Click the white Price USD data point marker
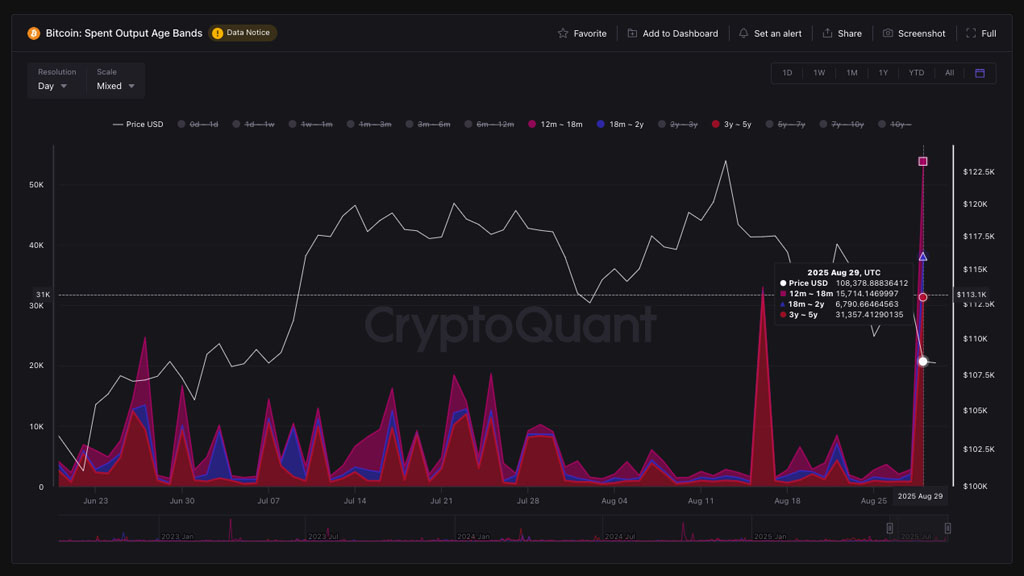 point(923,361)
